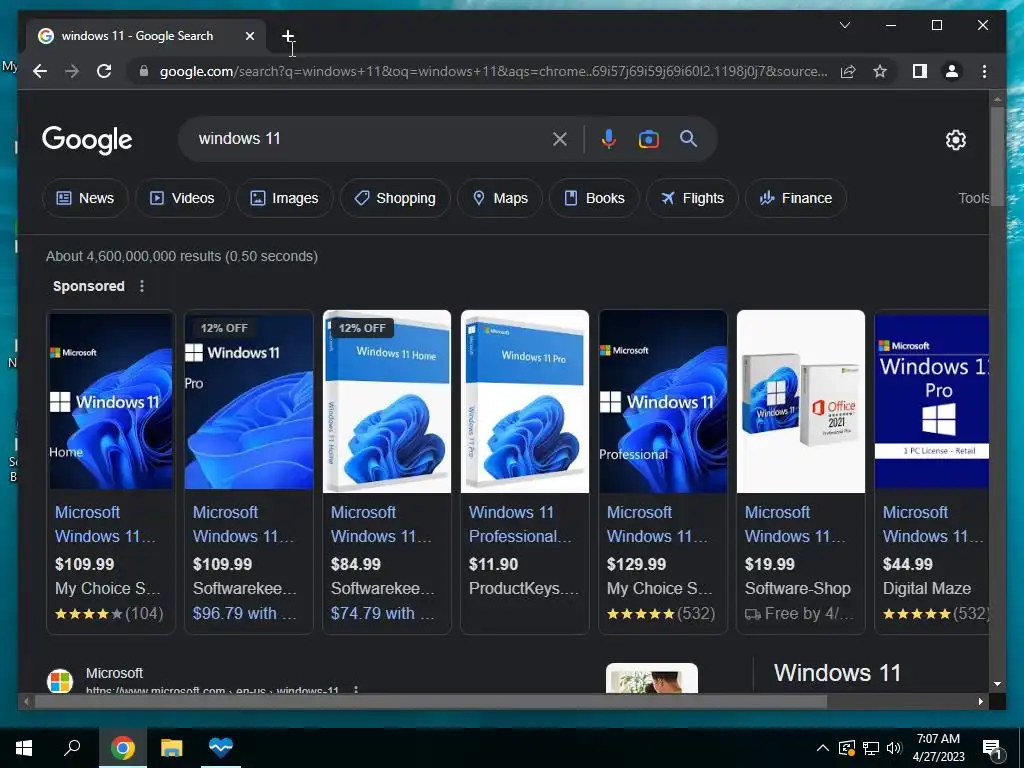Open the Windows 11 Home box image
This screenshot has height=768, width=1024.
[x=387, y=401]
